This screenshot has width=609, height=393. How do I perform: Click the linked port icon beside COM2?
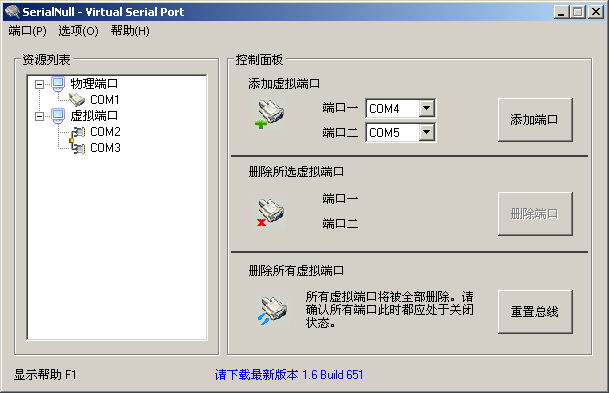[x=78, y=132]
